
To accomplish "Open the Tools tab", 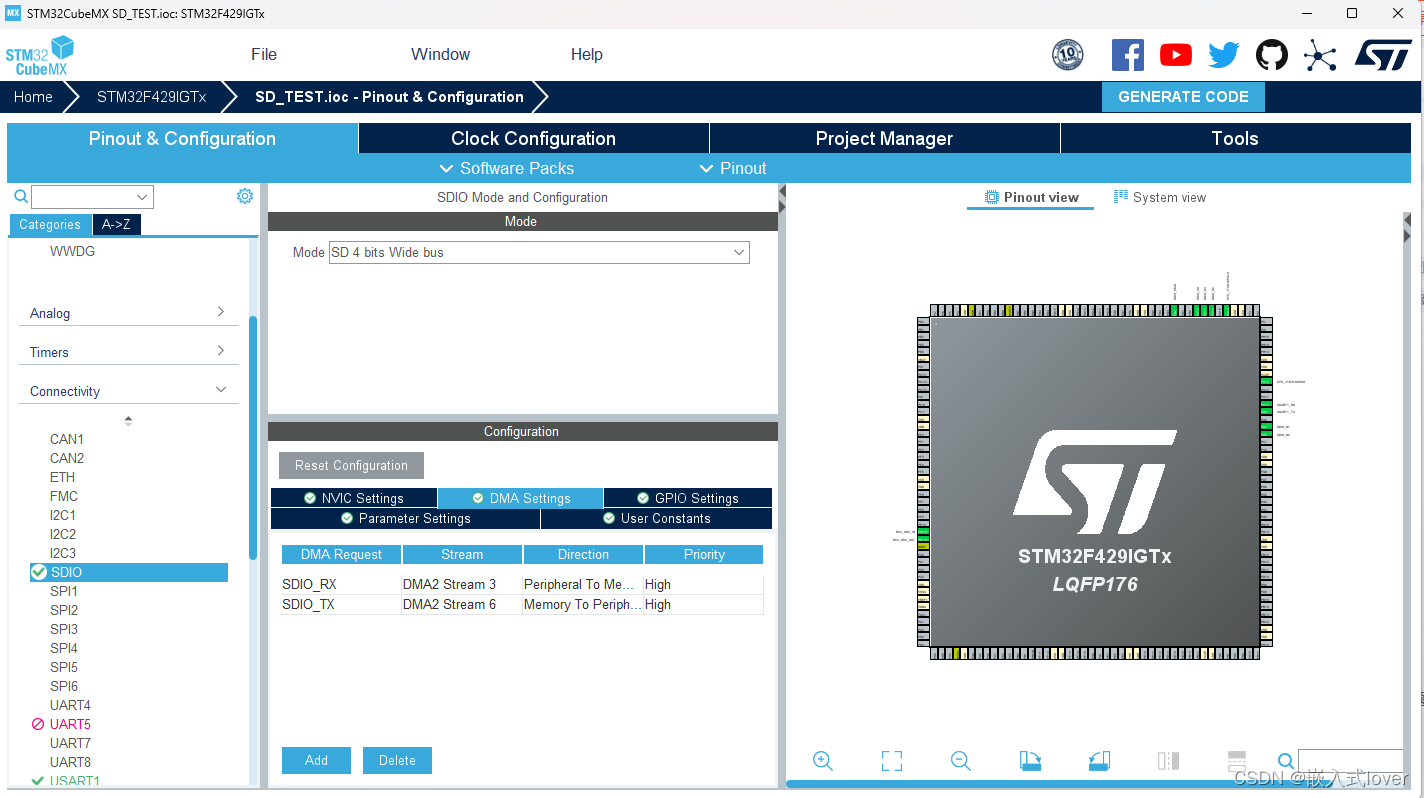I will point(1235,139).
